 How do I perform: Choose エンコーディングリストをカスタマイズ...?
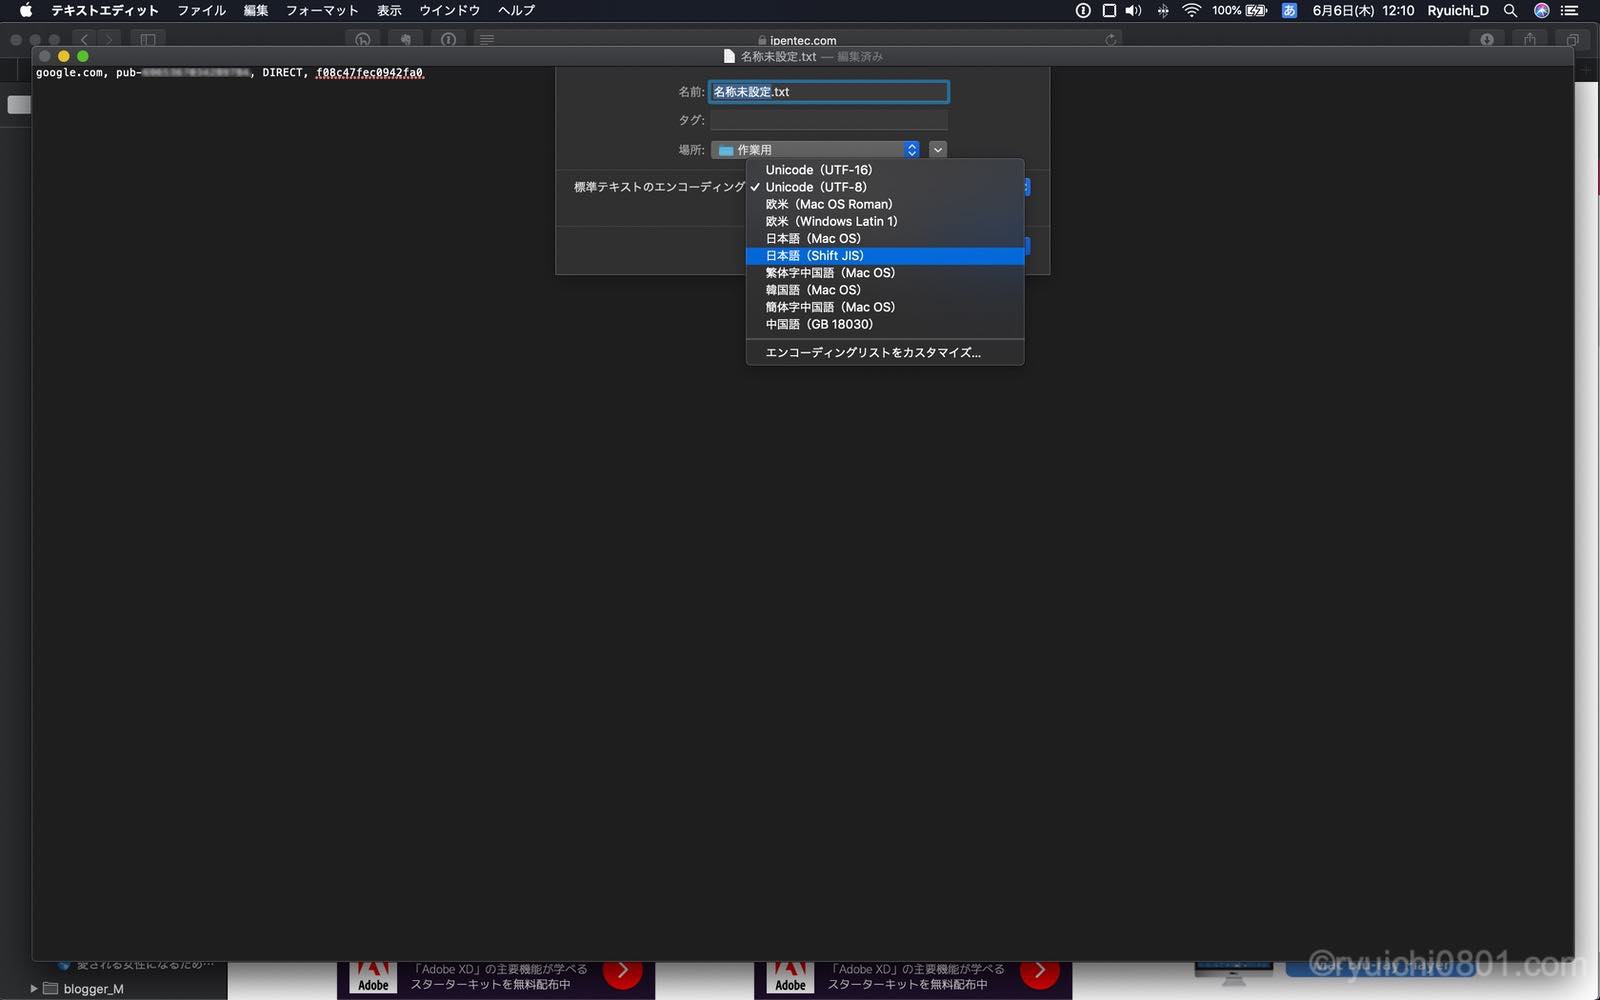pos(885,353)
